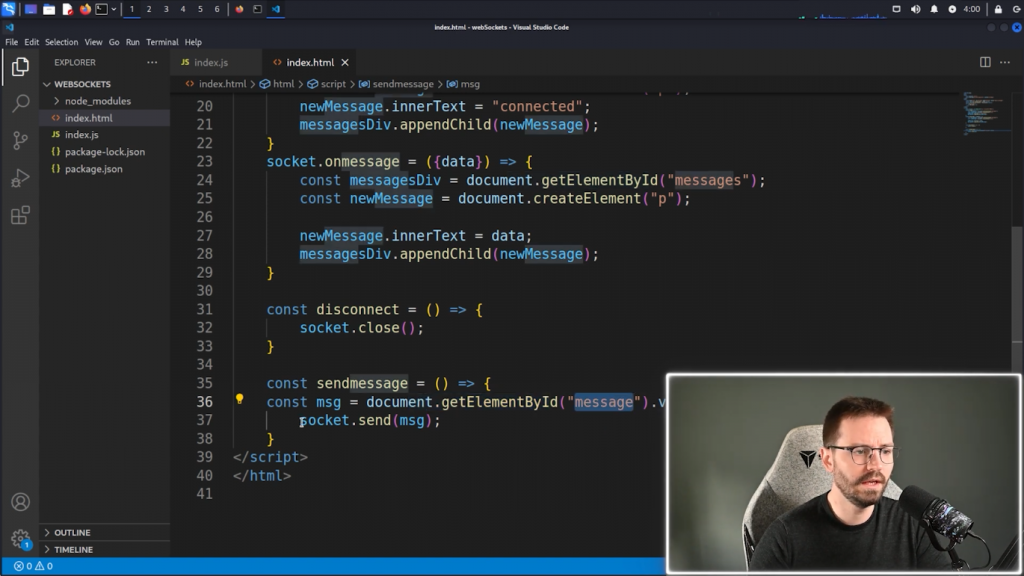This screenshot has height=576, width=1024.
Task: Click the editor vertical scrollbar thumb
Action: click(x=1017, y=300)
